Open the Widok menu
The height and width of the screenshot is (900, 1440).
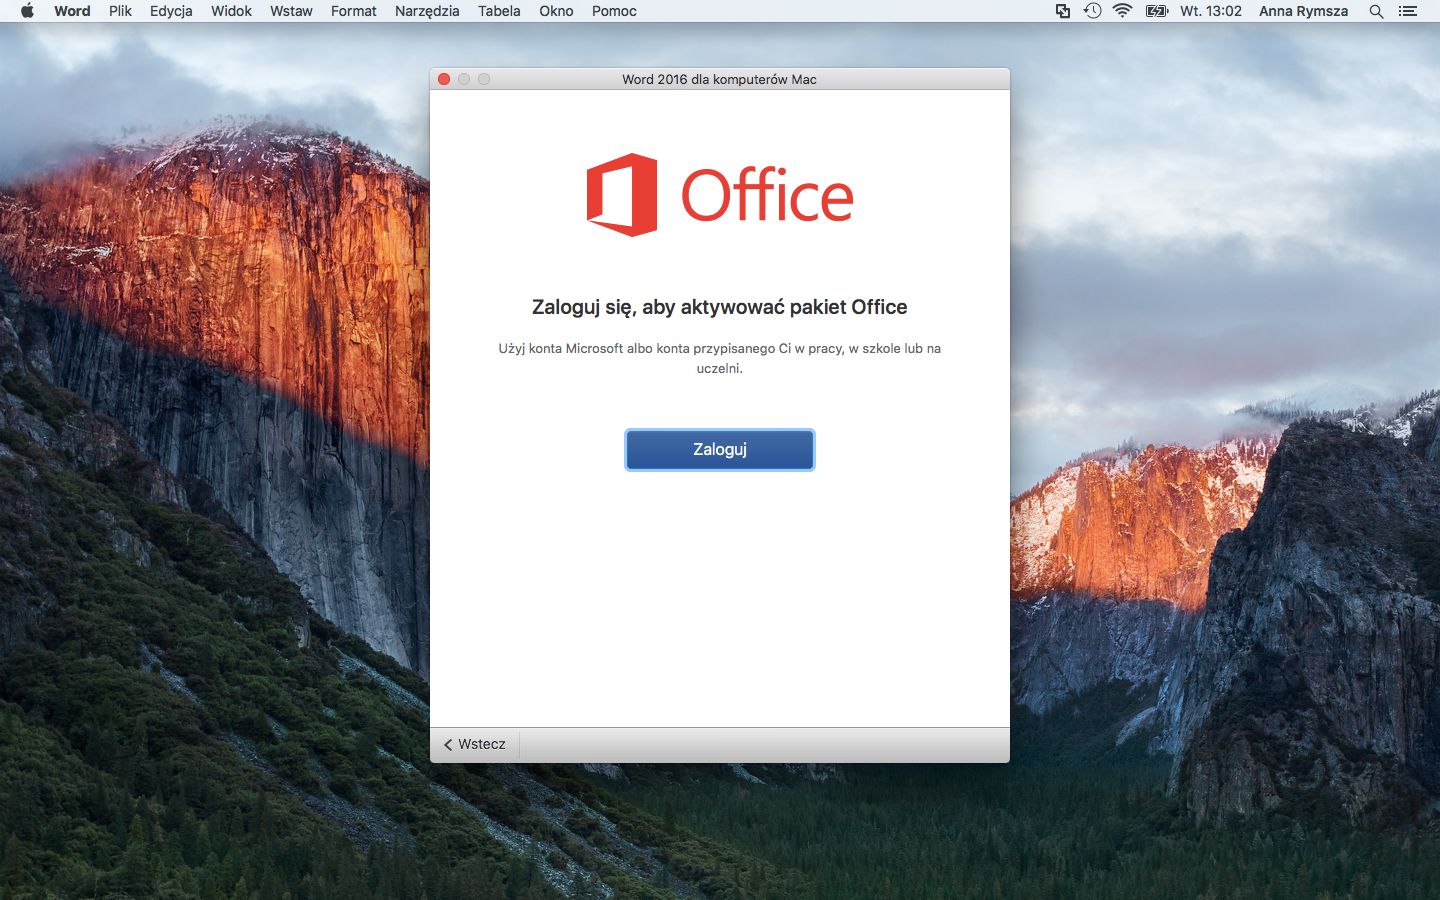(231, 11)
